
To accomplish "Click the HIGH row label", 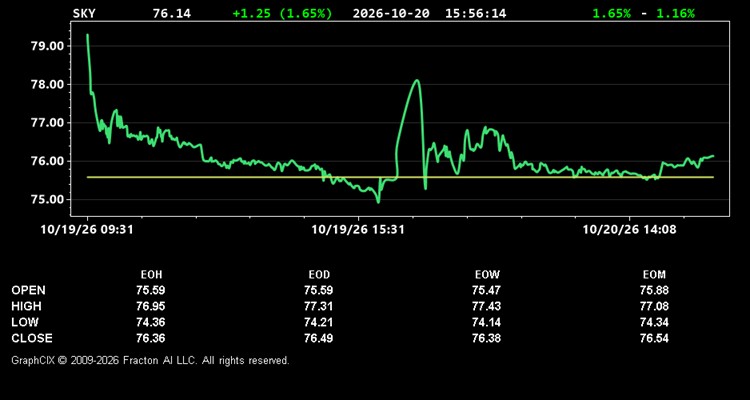I will click(26, 306).
